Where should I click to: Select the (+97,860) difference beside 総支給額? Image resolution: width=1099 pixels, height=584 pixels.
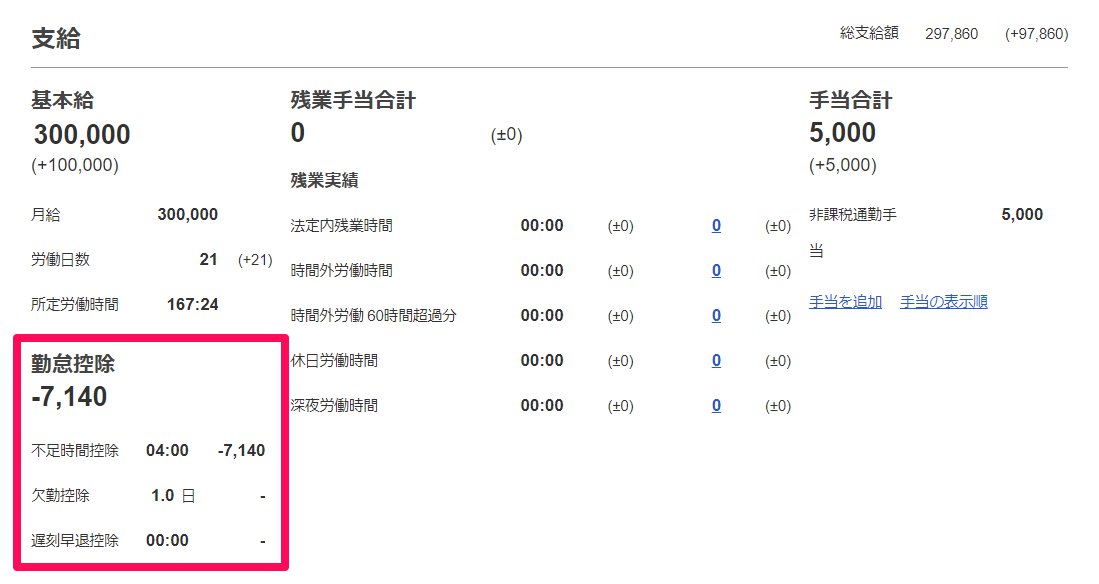[1036, 34]
